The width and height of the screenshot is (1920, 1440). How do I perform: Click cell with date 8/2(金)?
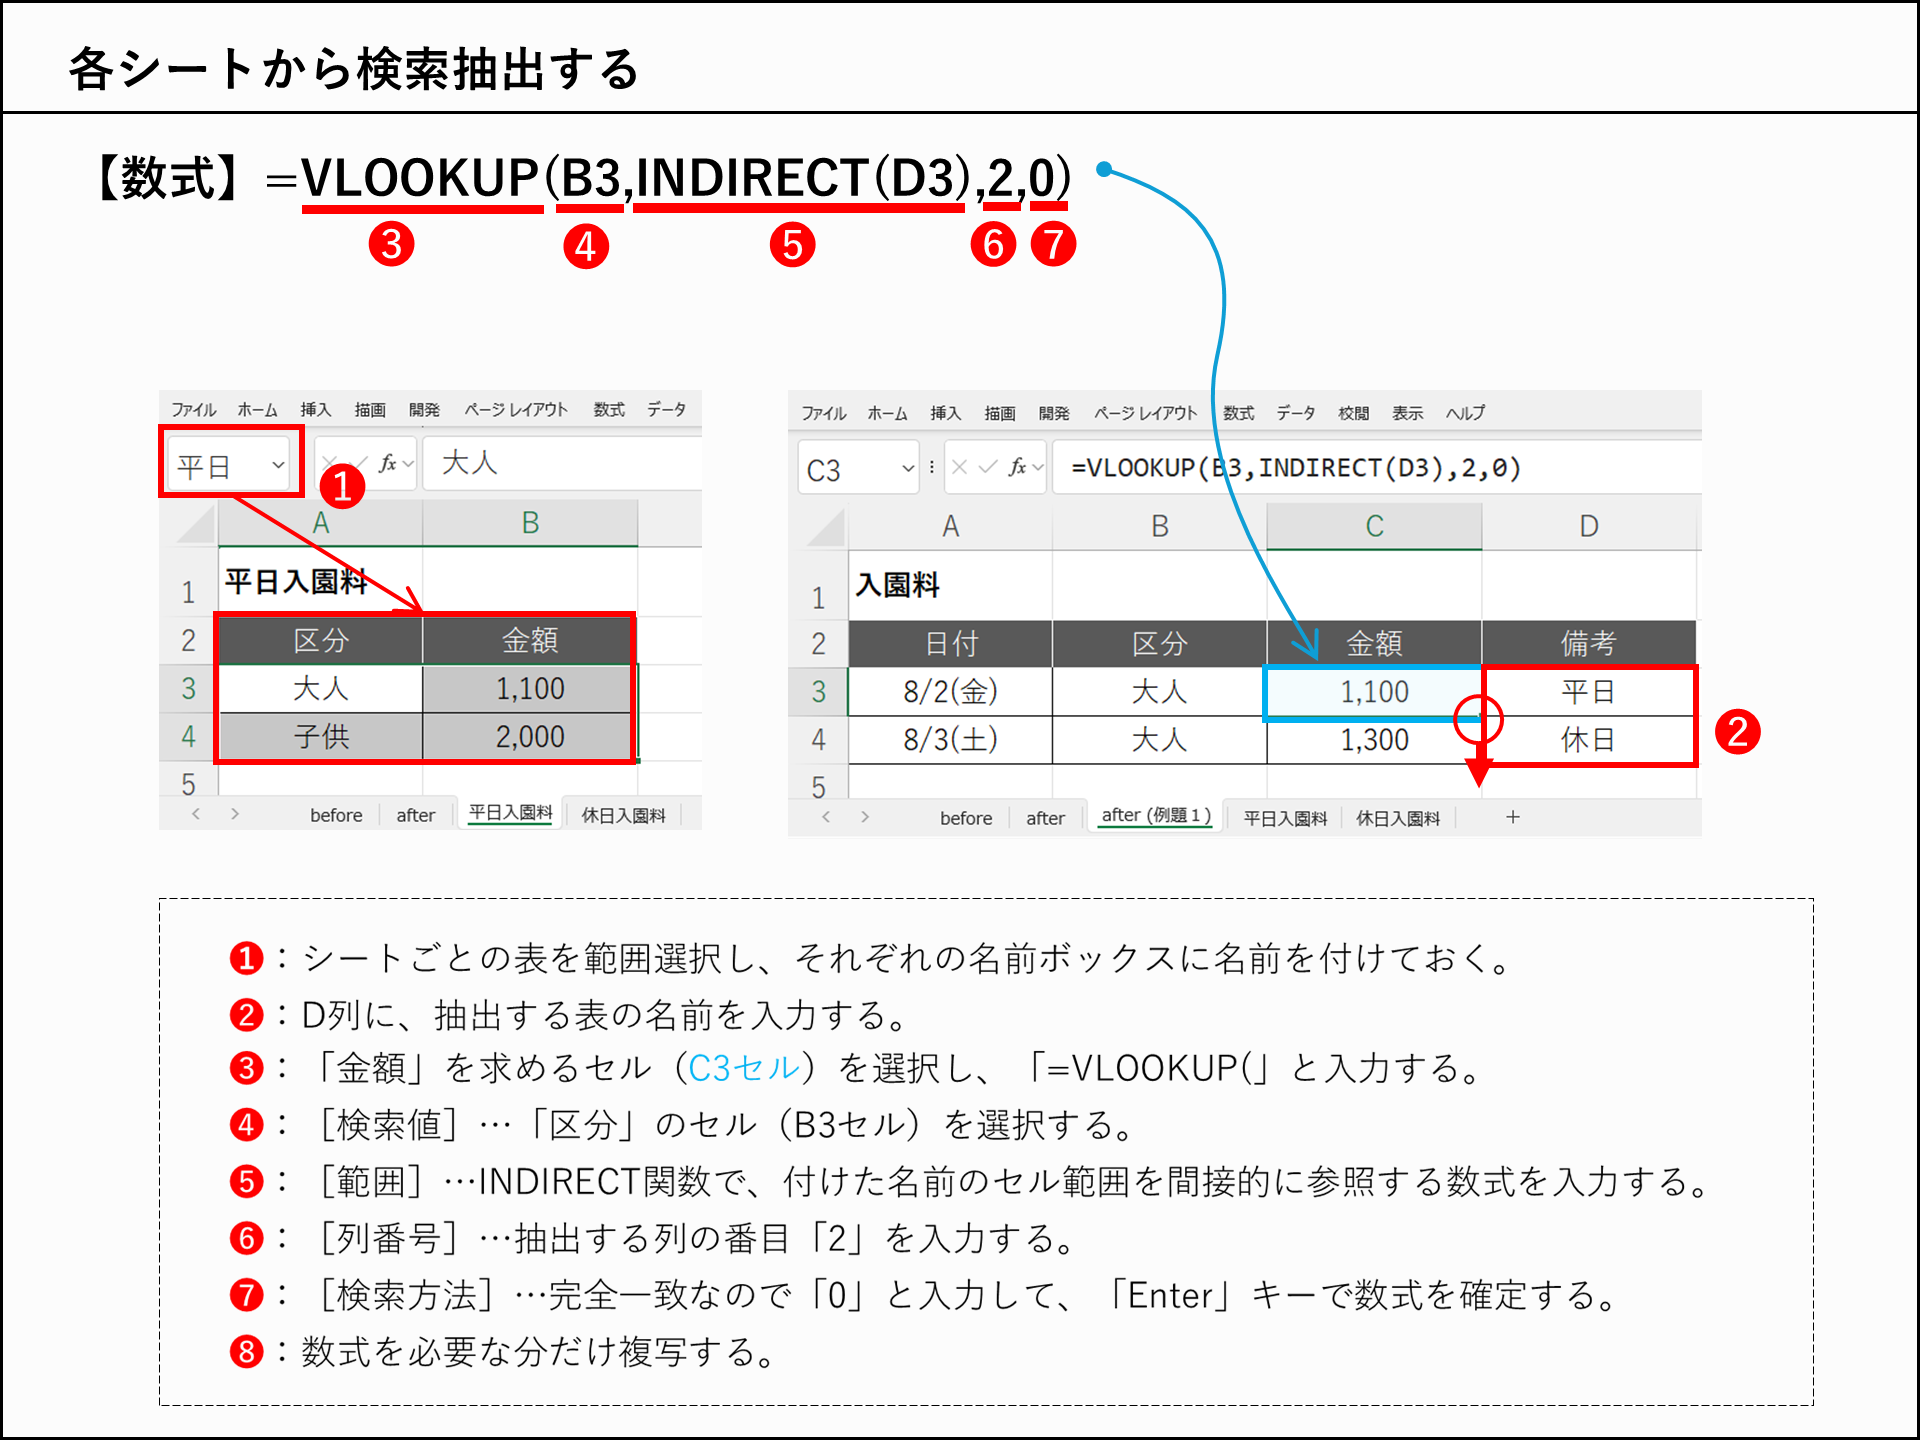coord(950,692)
